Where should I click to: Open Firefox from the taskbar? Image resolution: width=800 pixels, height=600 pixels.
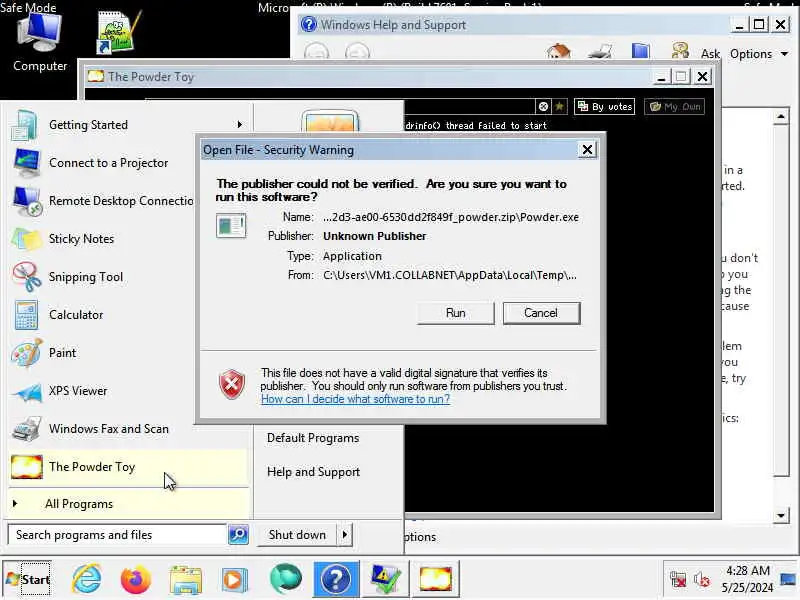click(136, 580)
